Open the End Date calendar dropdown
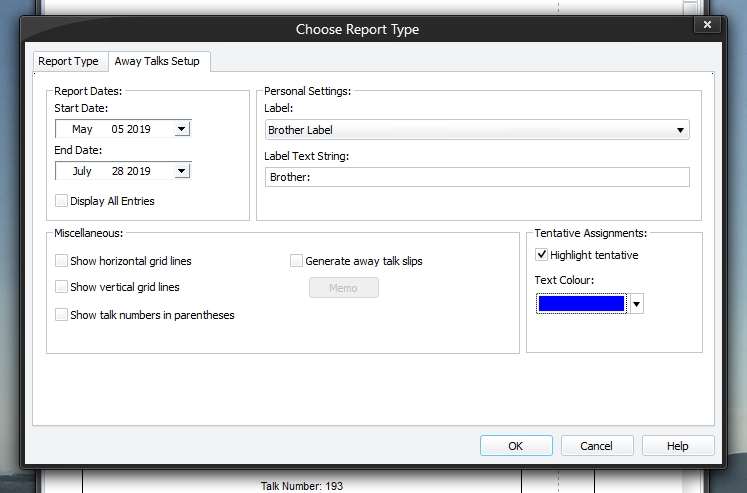Screen dimensions: 747x493 click(x=181, y=171)
